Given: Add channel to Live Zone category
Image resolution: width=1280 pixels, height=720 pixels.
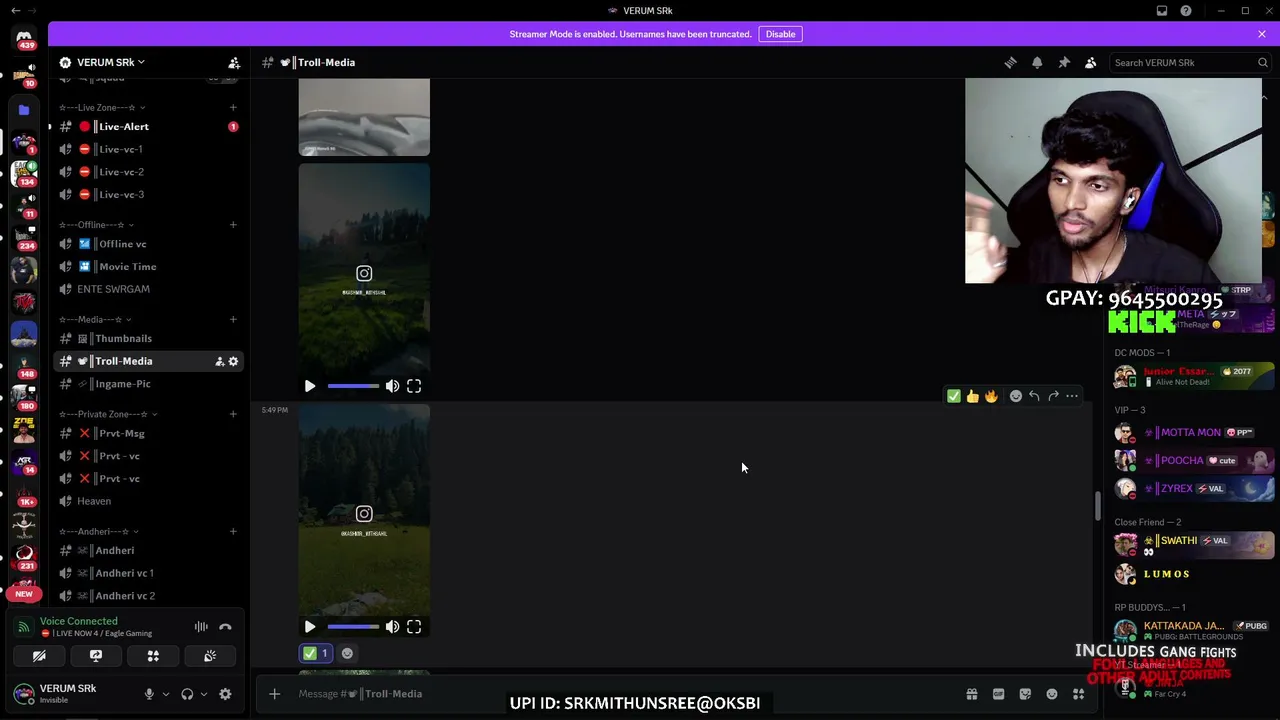Looking at the screenshot, I should tap(233, 107).
